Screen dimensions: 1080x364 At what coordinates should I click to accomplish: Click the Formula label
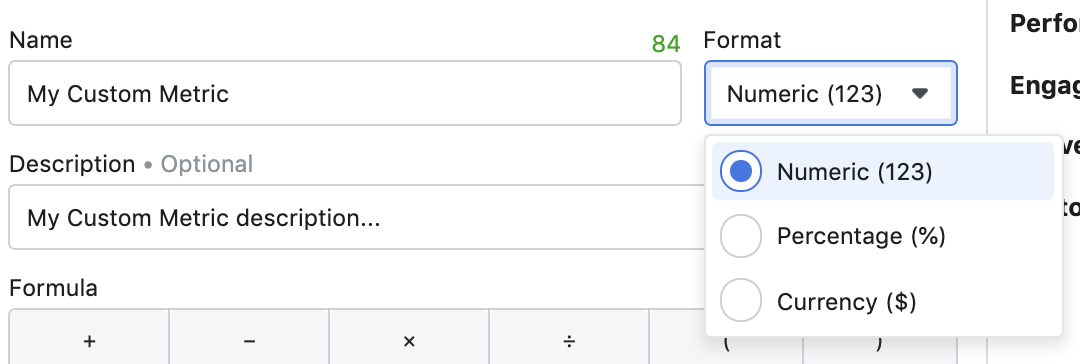pos(53,288)
